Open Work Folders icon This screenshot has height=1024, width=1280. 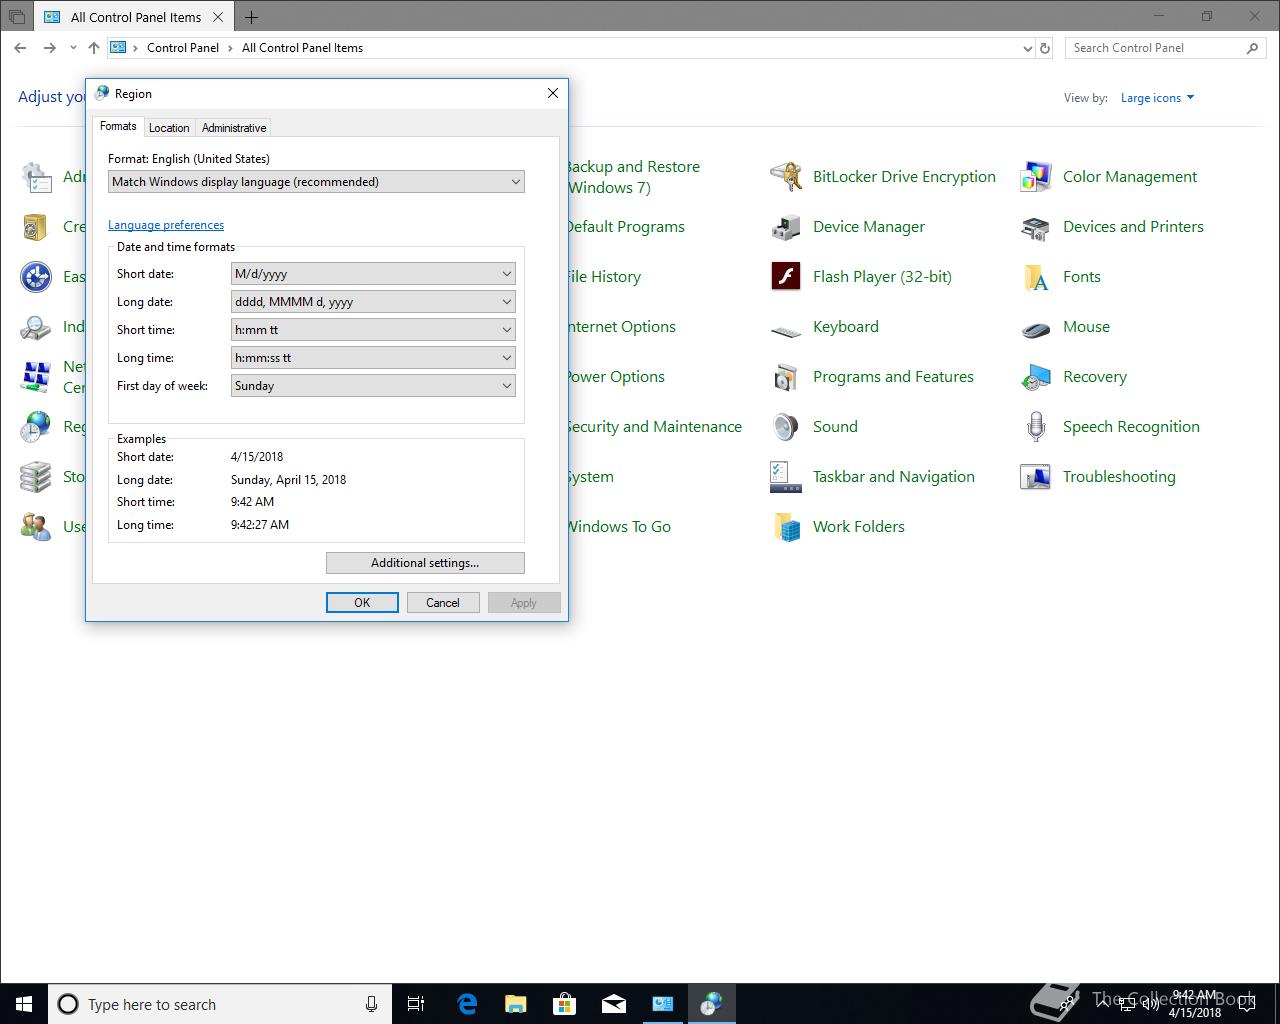(x=786, y=527)
